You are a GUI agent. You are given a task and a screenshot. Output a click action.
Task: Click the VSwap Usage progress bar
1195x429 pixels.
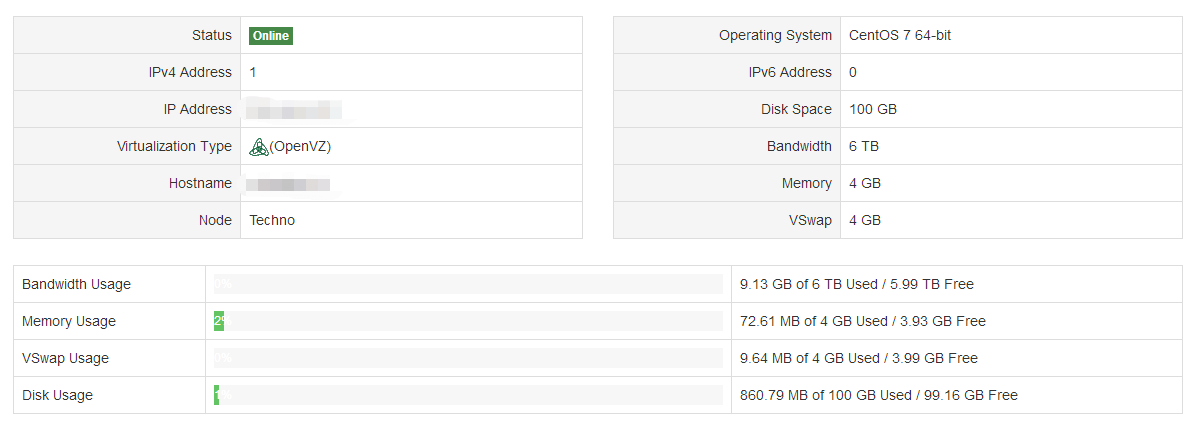pos(468,358)
